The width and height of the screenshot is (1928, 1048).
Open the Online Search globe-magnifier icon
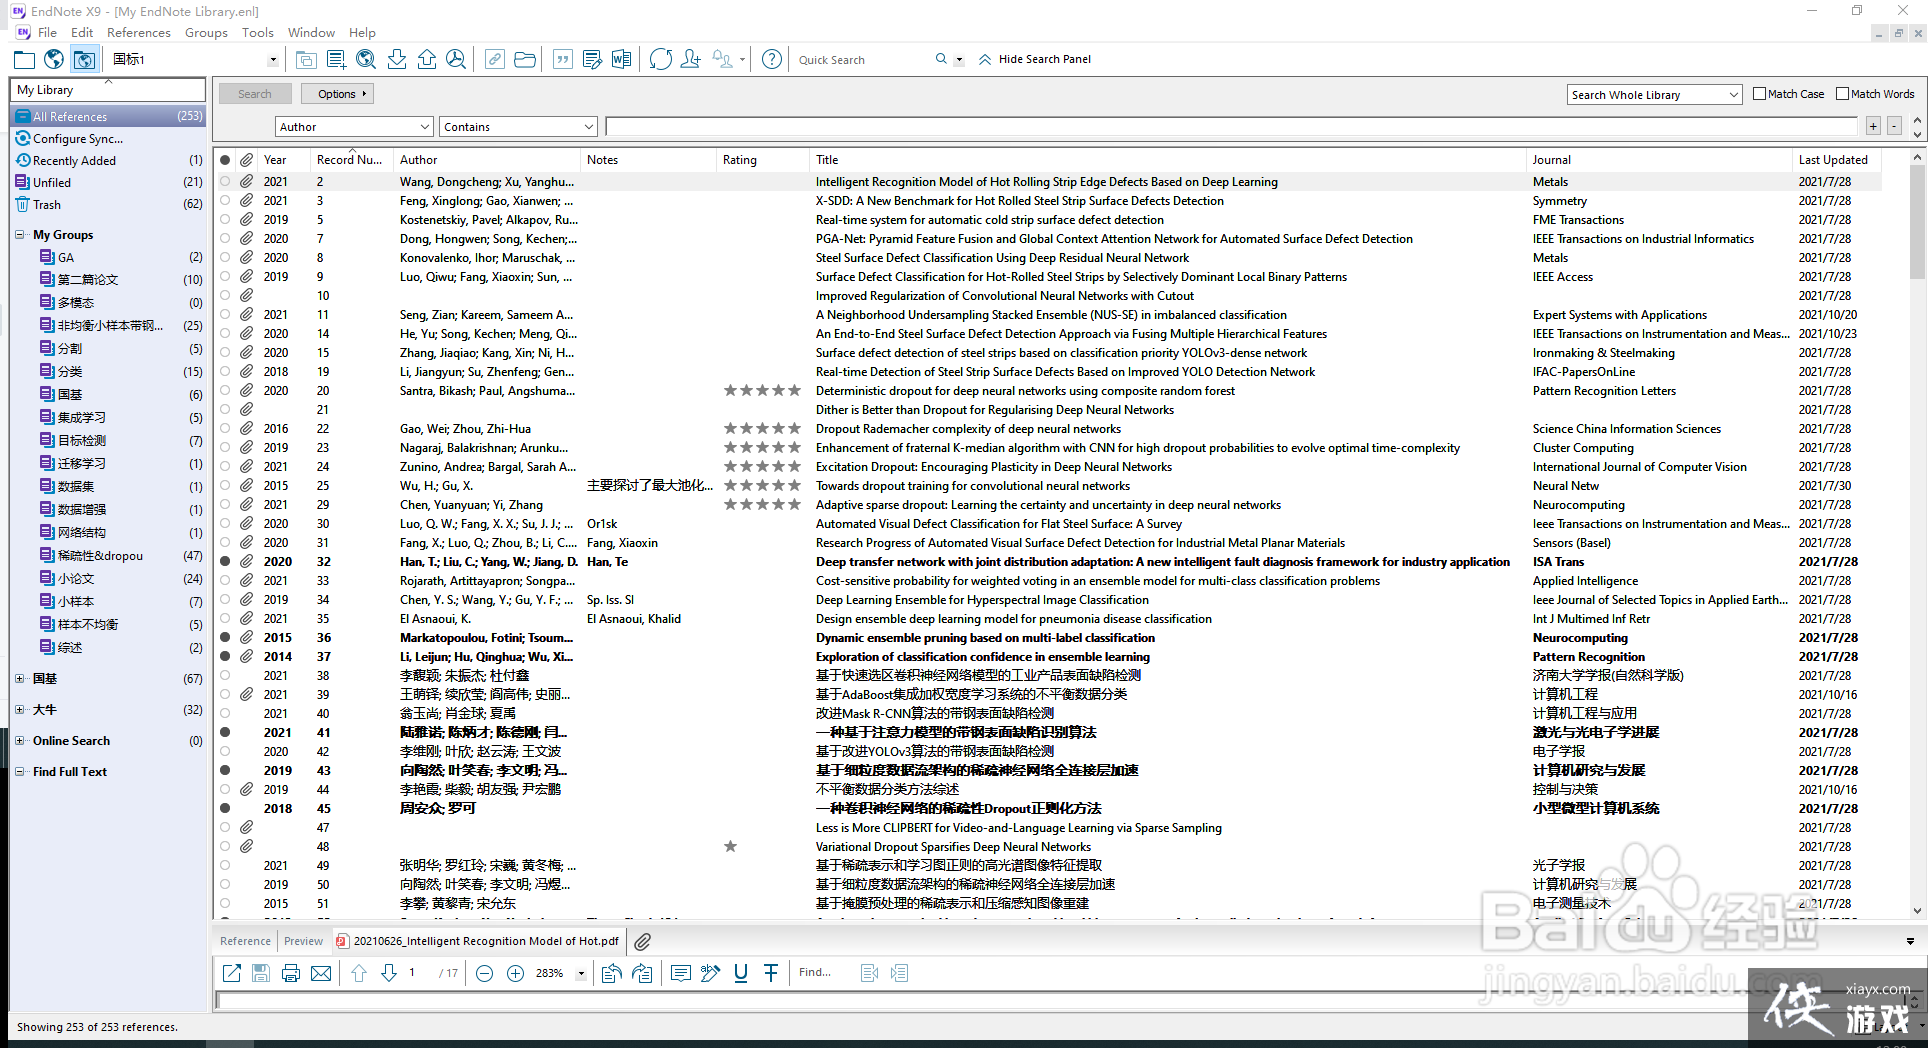(x=366, y=60)
